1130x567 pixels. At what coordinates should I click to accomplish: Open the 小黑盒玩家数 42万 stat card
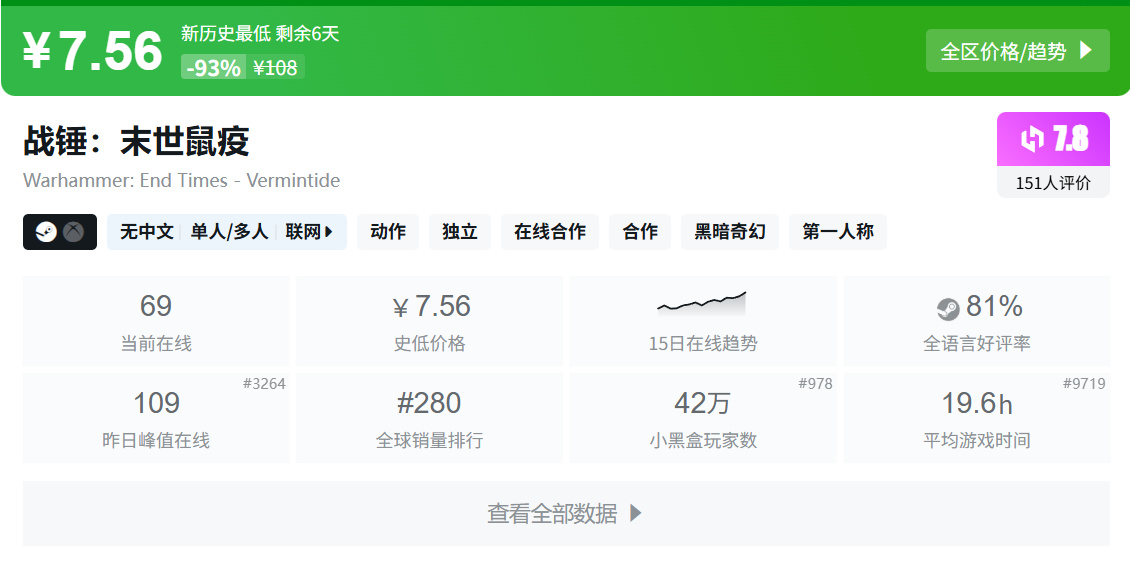point(702,418)
